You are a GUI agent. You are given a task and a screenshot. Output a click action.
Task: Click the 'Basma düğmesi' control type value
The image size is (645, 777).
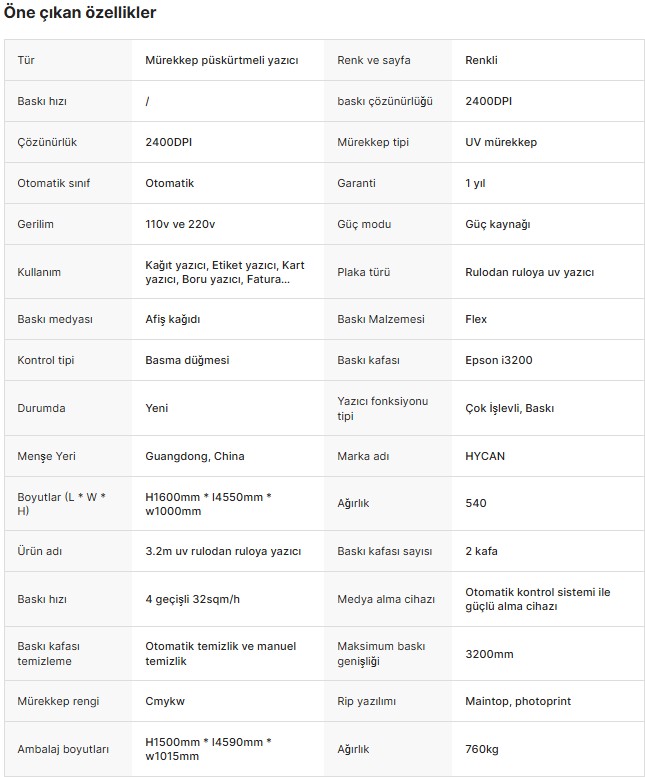[187, 360]
